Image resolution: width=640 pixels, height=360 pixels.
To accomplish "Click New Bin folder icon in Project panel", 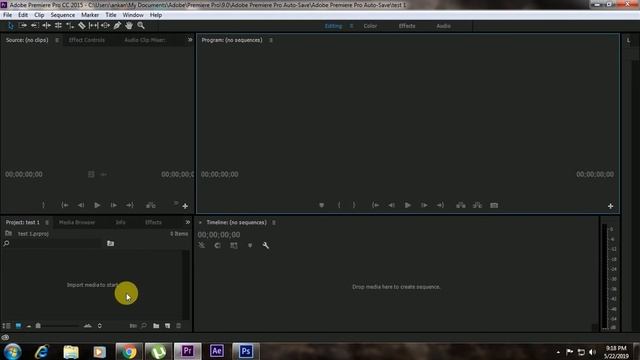I will (x=156, y=326).
